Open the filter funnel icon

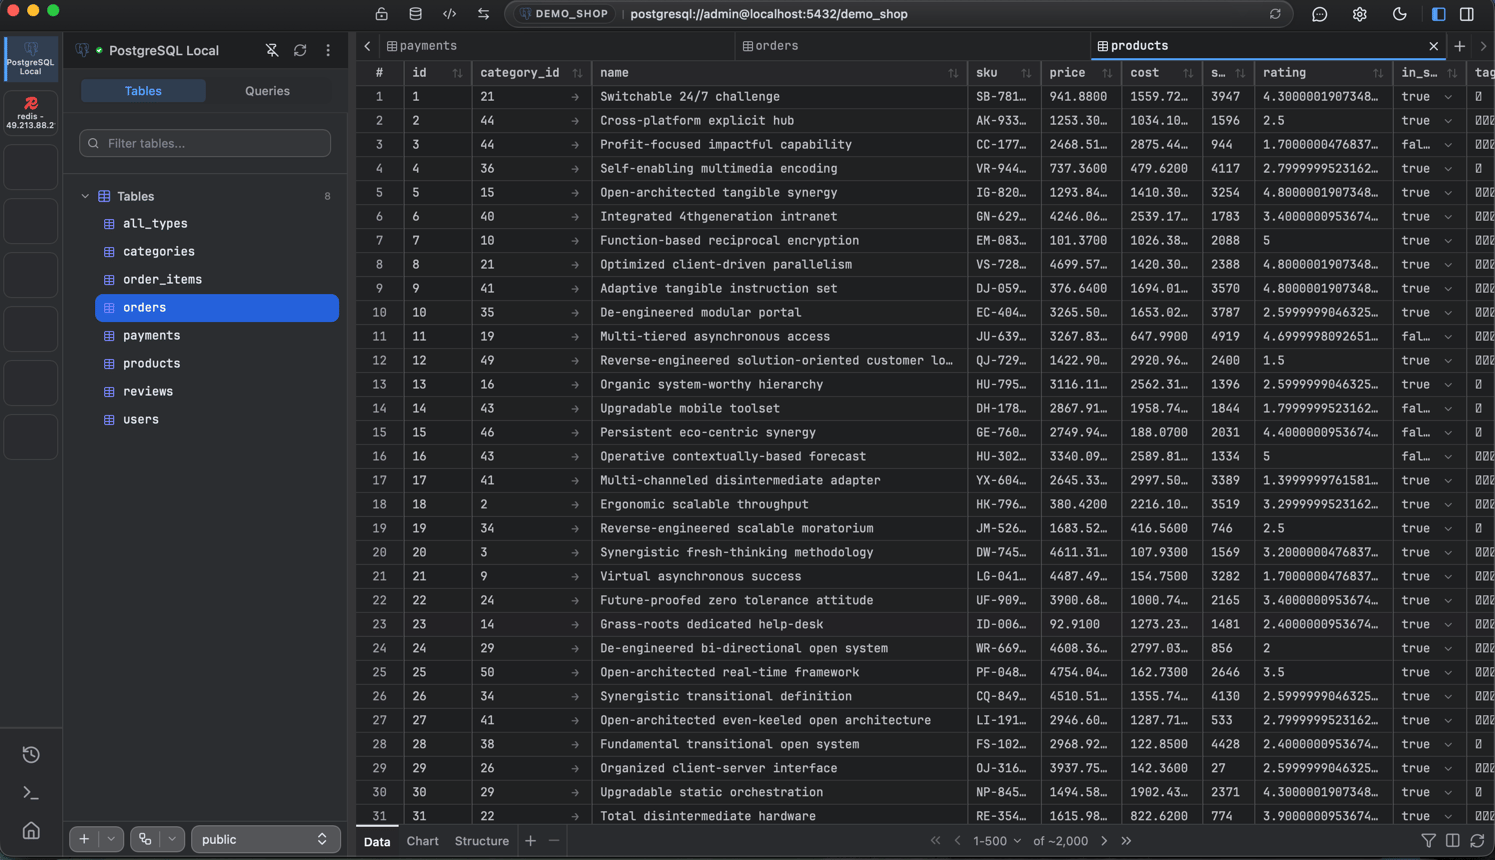point(1428,841)
